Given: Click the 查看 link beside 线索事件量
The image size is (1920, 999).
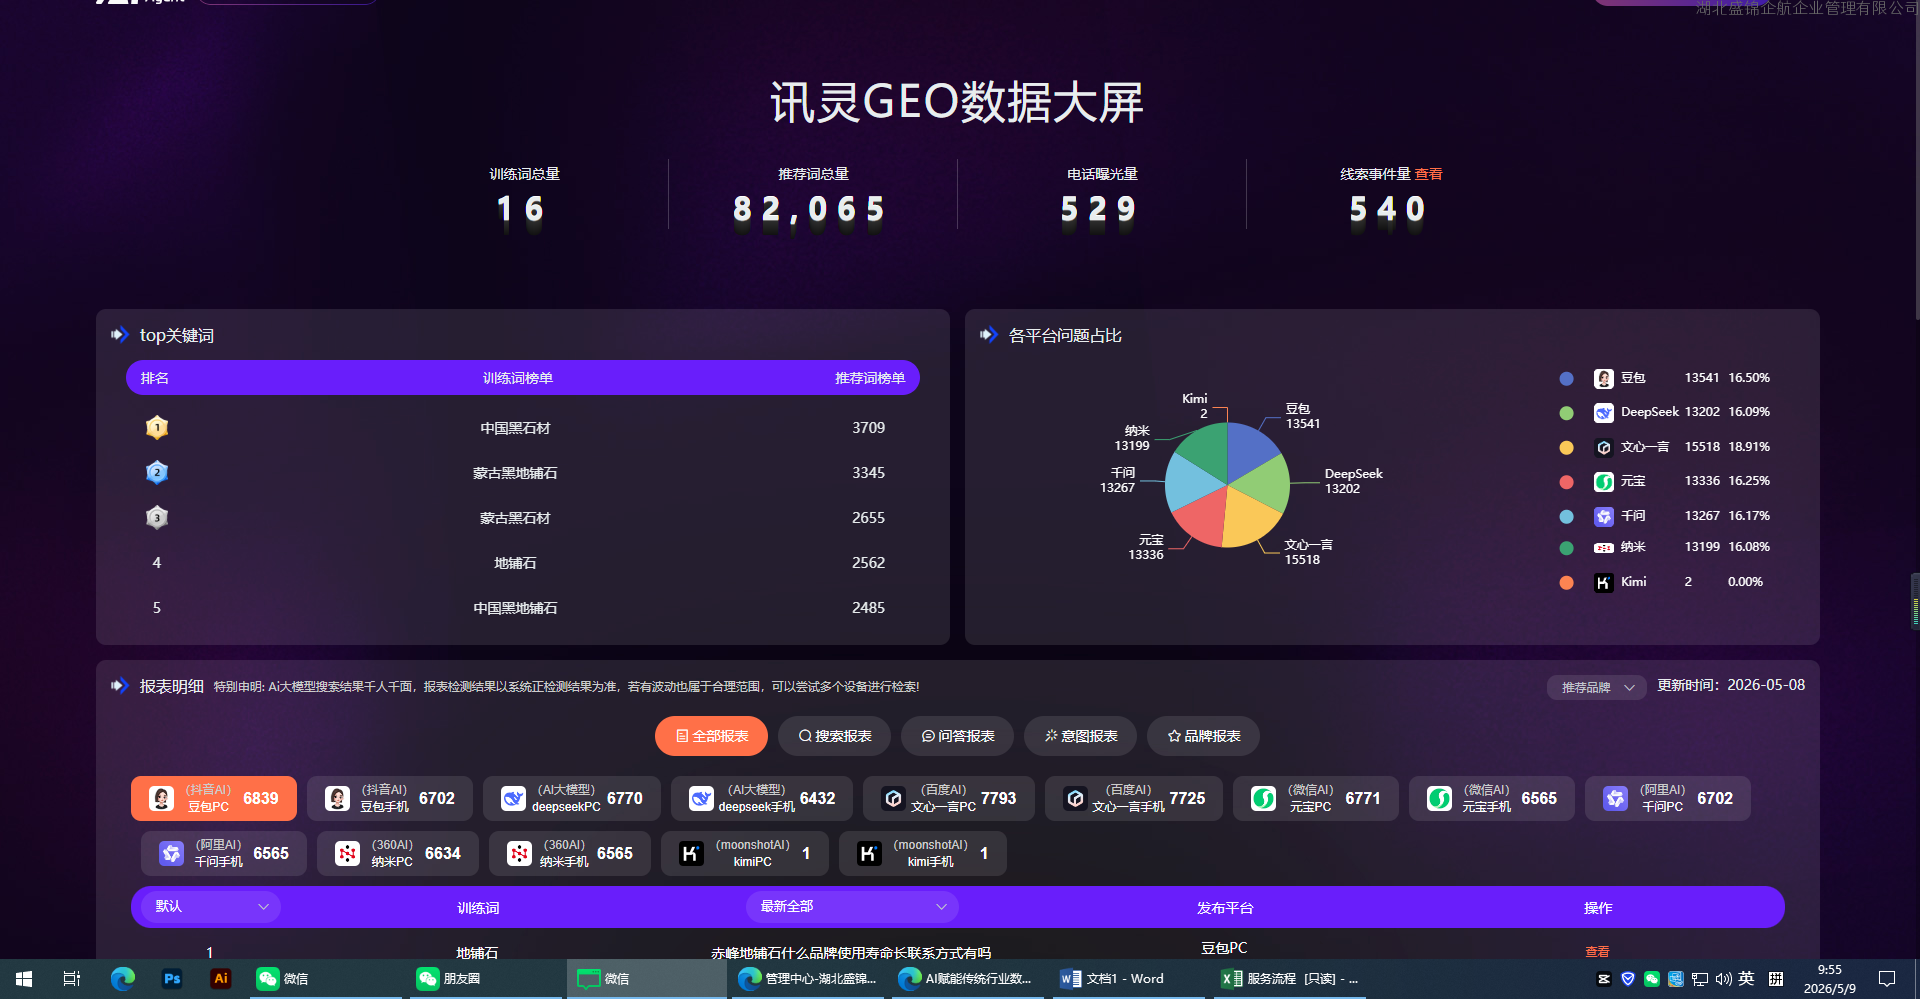Looking at the screenshot, I should pos(1429,174).
